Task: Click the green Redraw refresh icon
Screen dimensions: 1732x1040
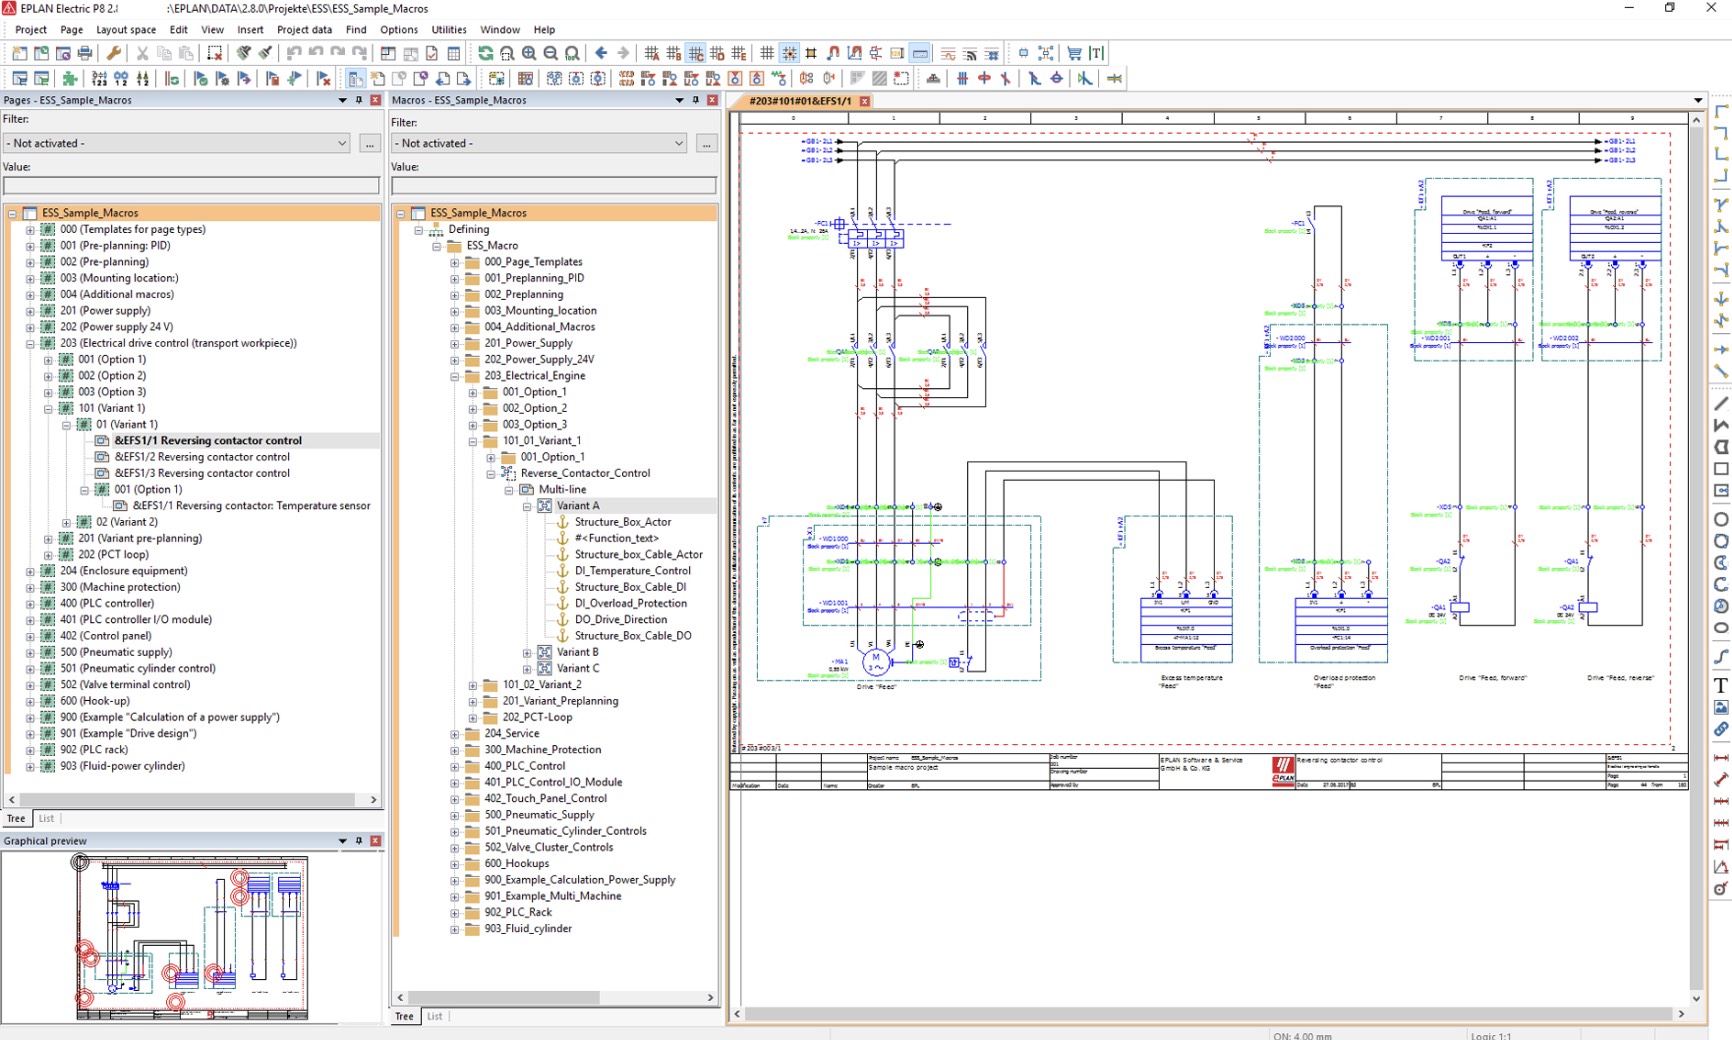Action: (485, 53)
